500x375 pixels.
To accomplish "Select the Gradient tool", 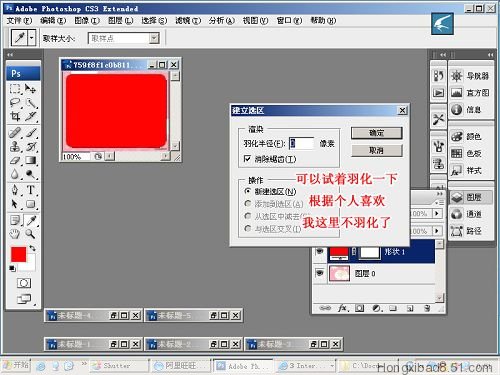I will 31,160.
